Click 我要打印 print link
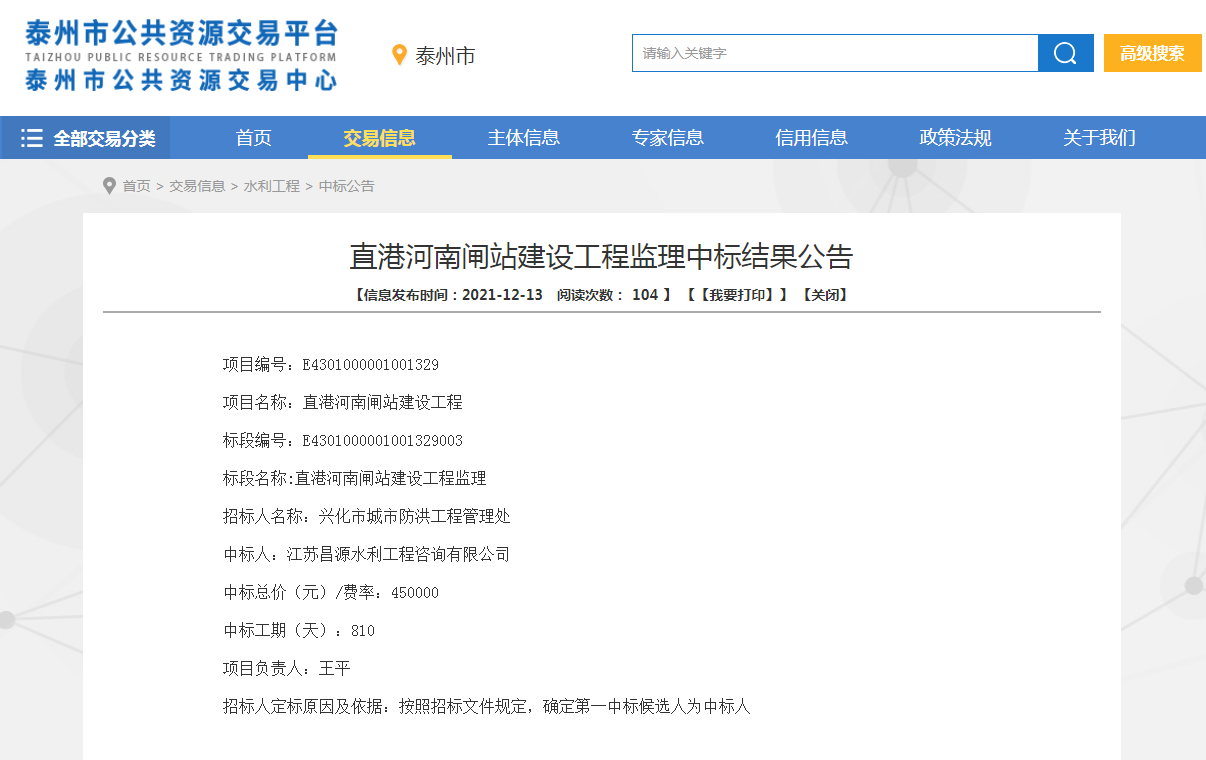This screenshot has height=760, width=1206. tap(737, 295)
